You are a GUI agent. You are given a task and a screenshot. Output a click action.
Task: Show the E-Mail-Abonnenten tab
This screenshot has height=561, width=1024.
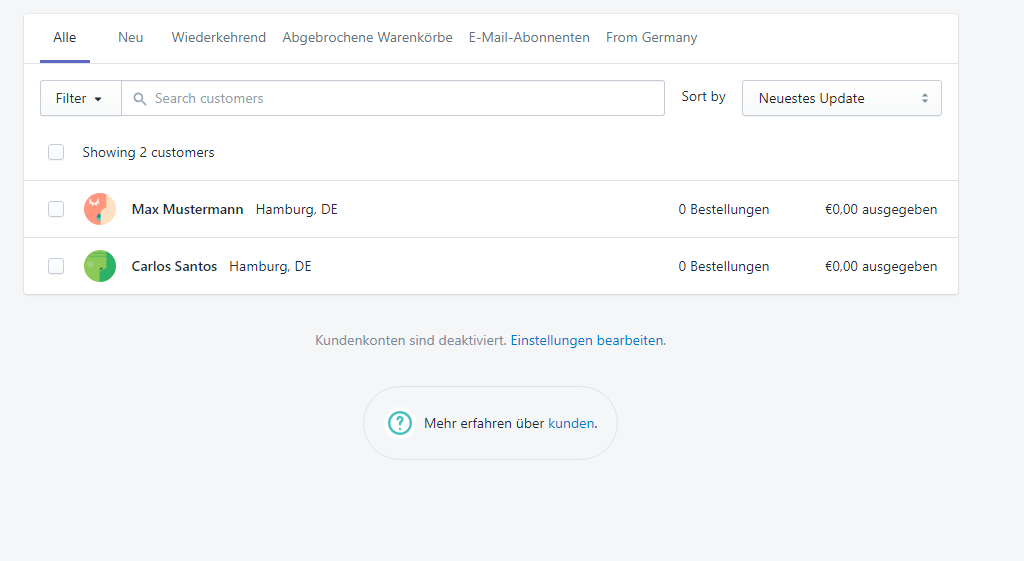529,38
